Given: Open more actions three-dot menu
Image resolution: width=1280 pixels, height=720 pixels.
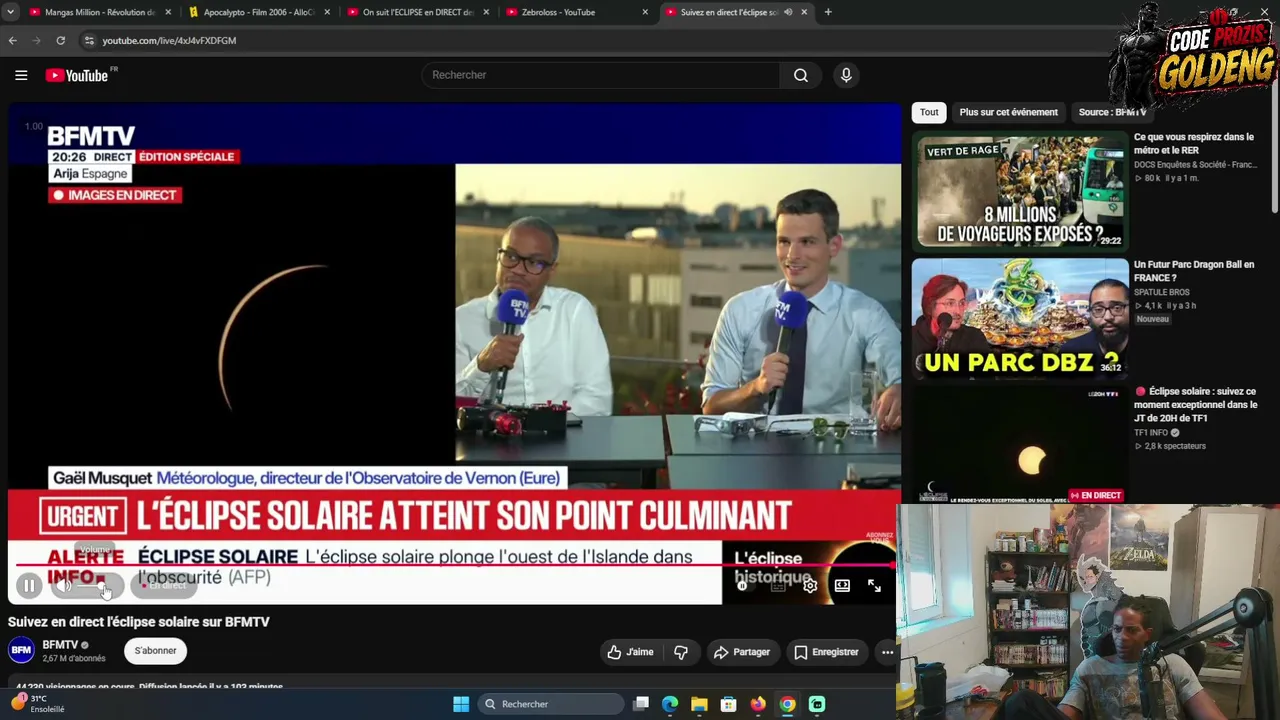Looking at the screenshot, I should [887, 652].
